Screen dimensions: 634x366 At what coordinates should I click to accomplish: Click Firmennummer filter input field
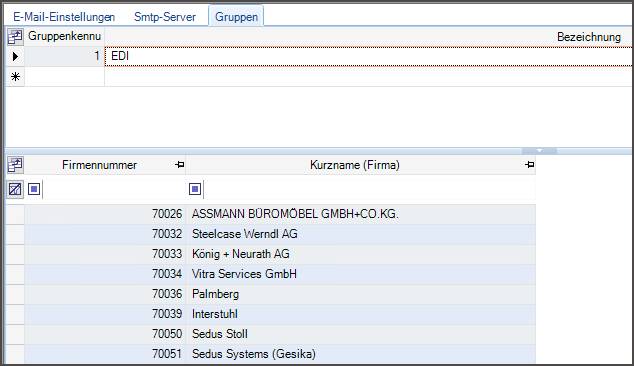pos(114,189)
